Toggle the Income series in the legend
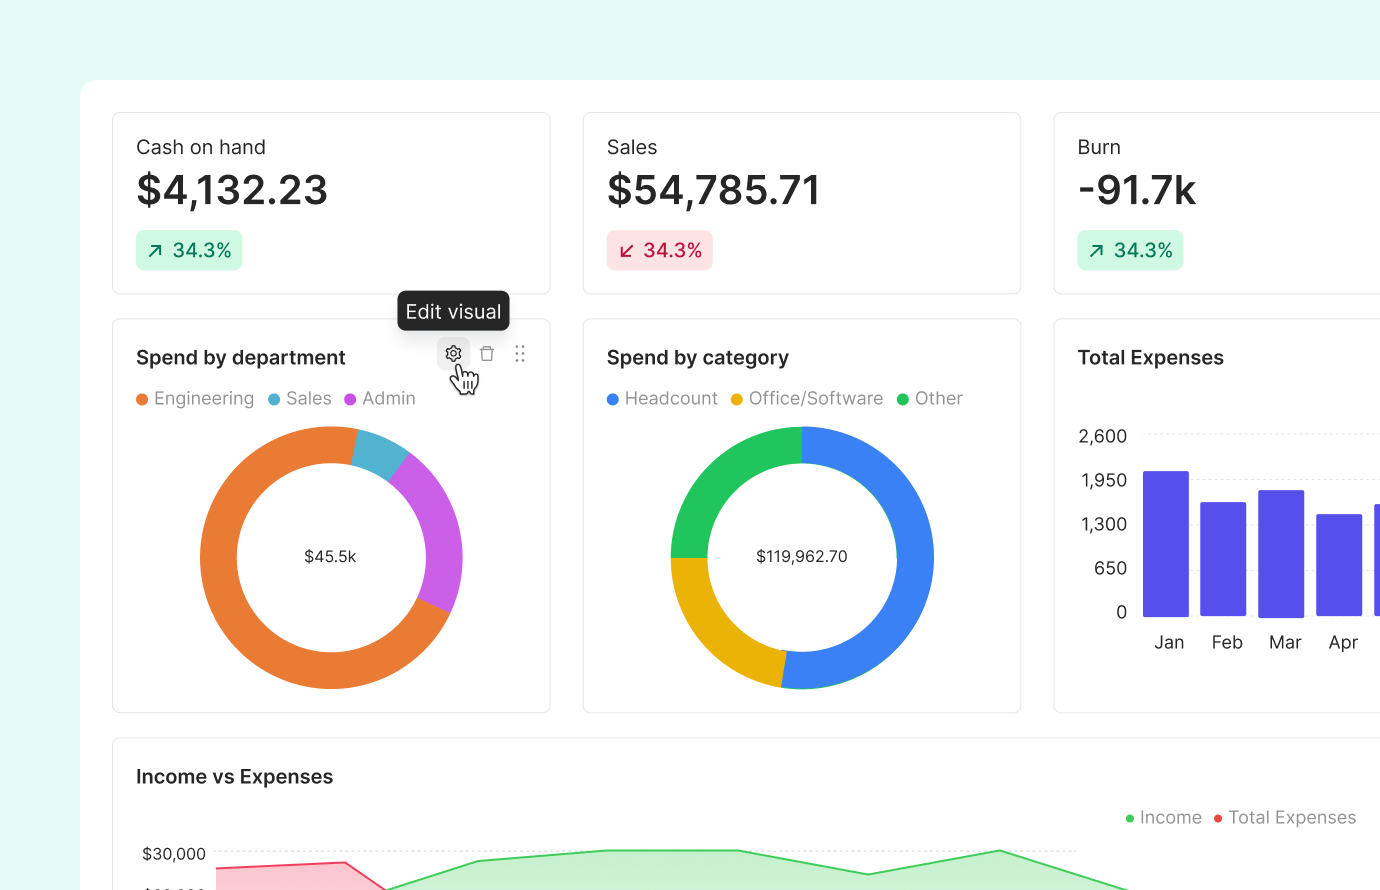Image resolution: width=1380 pixels, height=890 pixels. point(1163,817)
